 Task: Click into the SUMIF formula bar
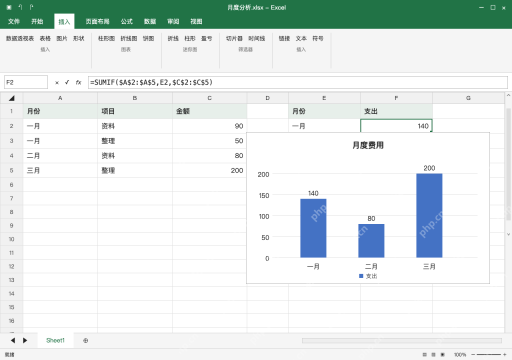pyautogui.click(x=298, y=82)
